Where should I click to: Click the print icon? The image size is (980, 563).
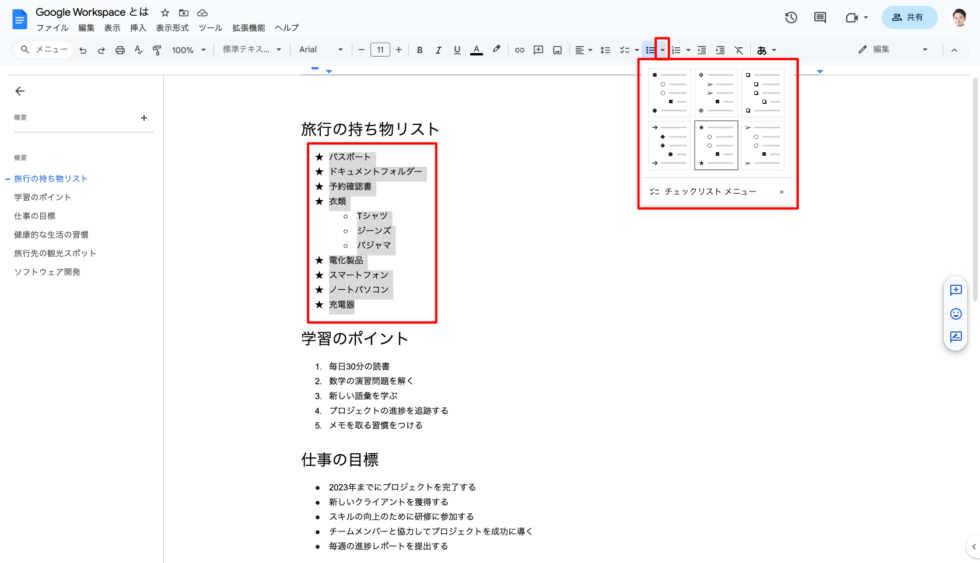[120, 50]
